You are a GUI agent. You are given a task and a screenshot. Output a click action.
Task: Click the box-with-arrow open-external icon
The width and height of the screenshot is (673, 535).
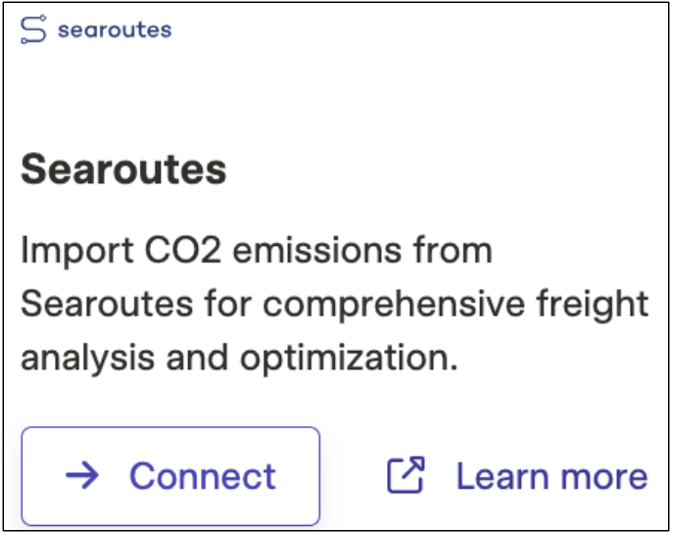point(406,474)
